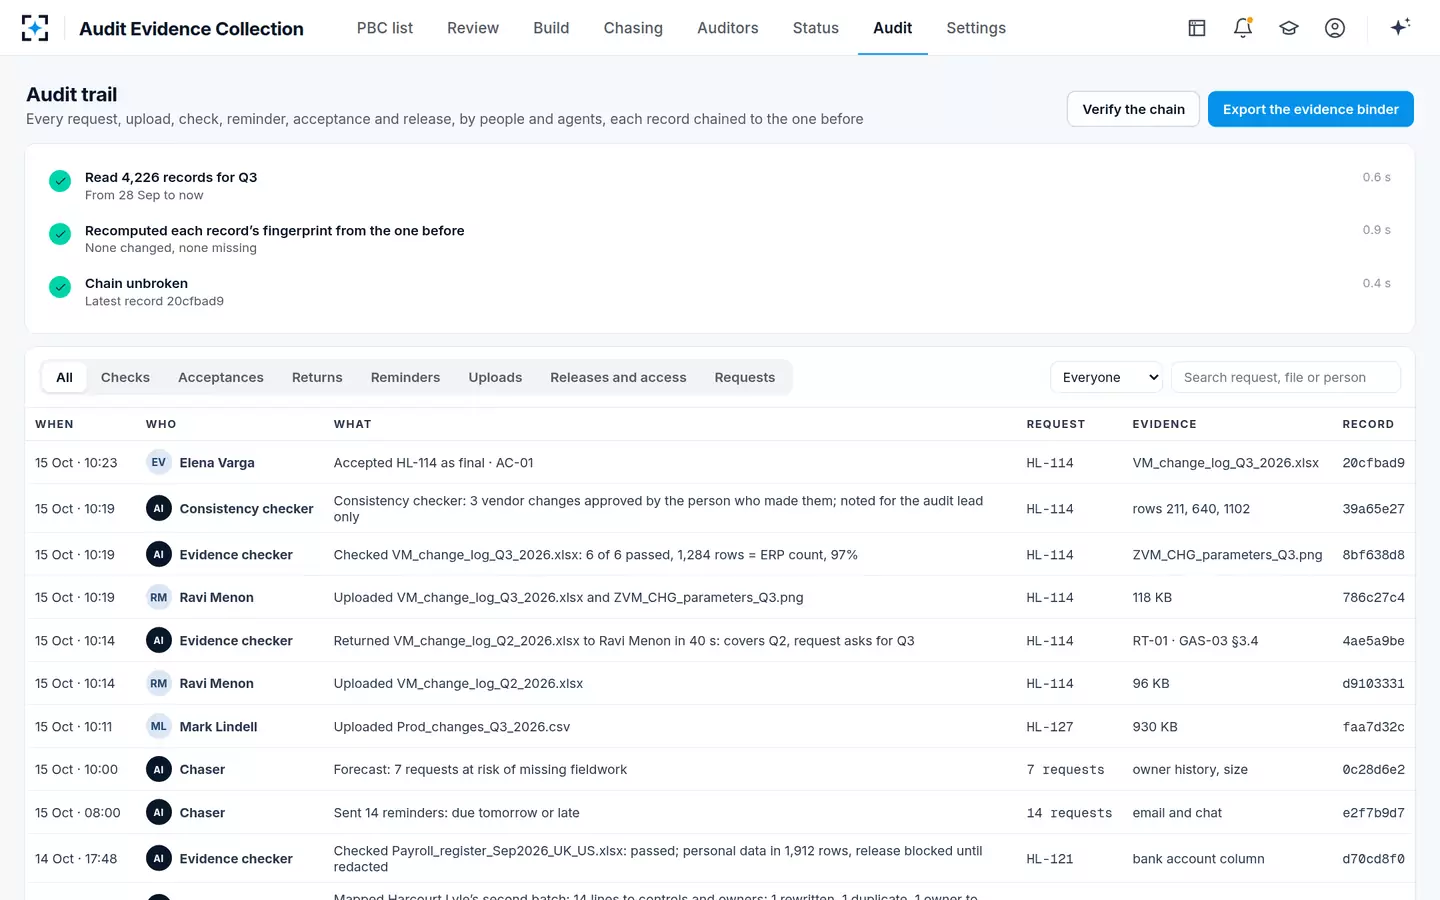Click the Audit Evidence Collection logo icon
The image size is (1440, 900).
click(x=35, y=28)
